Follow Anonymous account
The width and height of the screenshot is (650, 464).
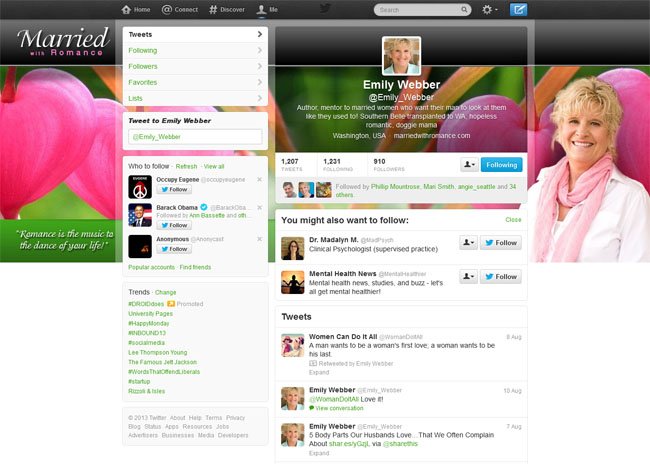(x=174, y=249)
